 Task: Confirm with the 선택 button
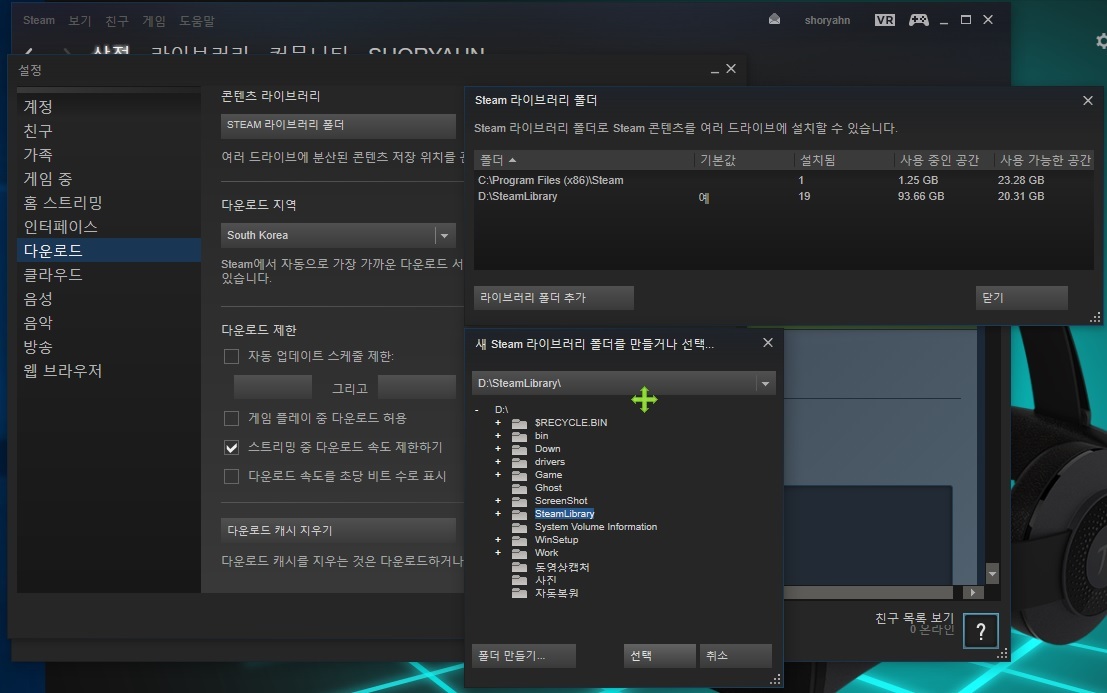coord(659,656)
